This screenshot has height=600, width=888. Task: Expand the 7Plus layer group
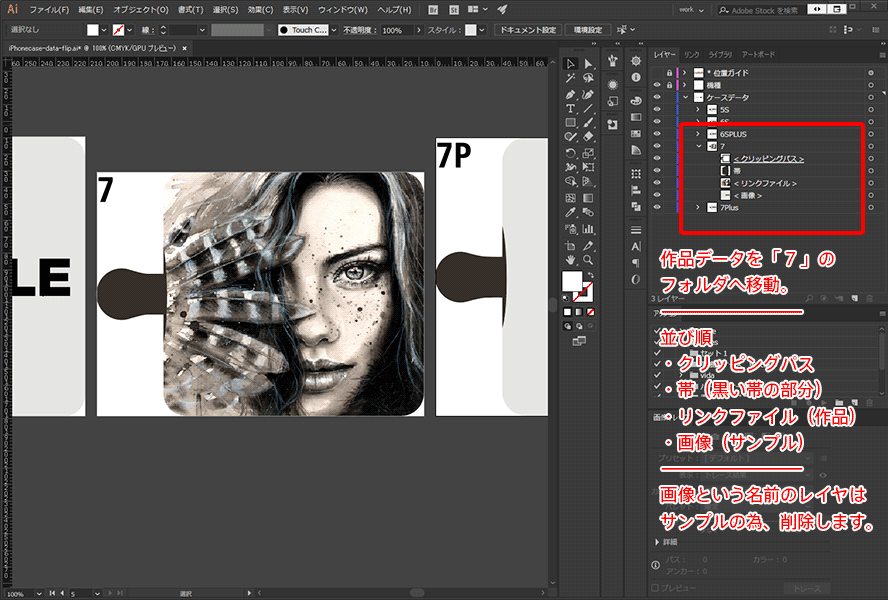[698, 207]
